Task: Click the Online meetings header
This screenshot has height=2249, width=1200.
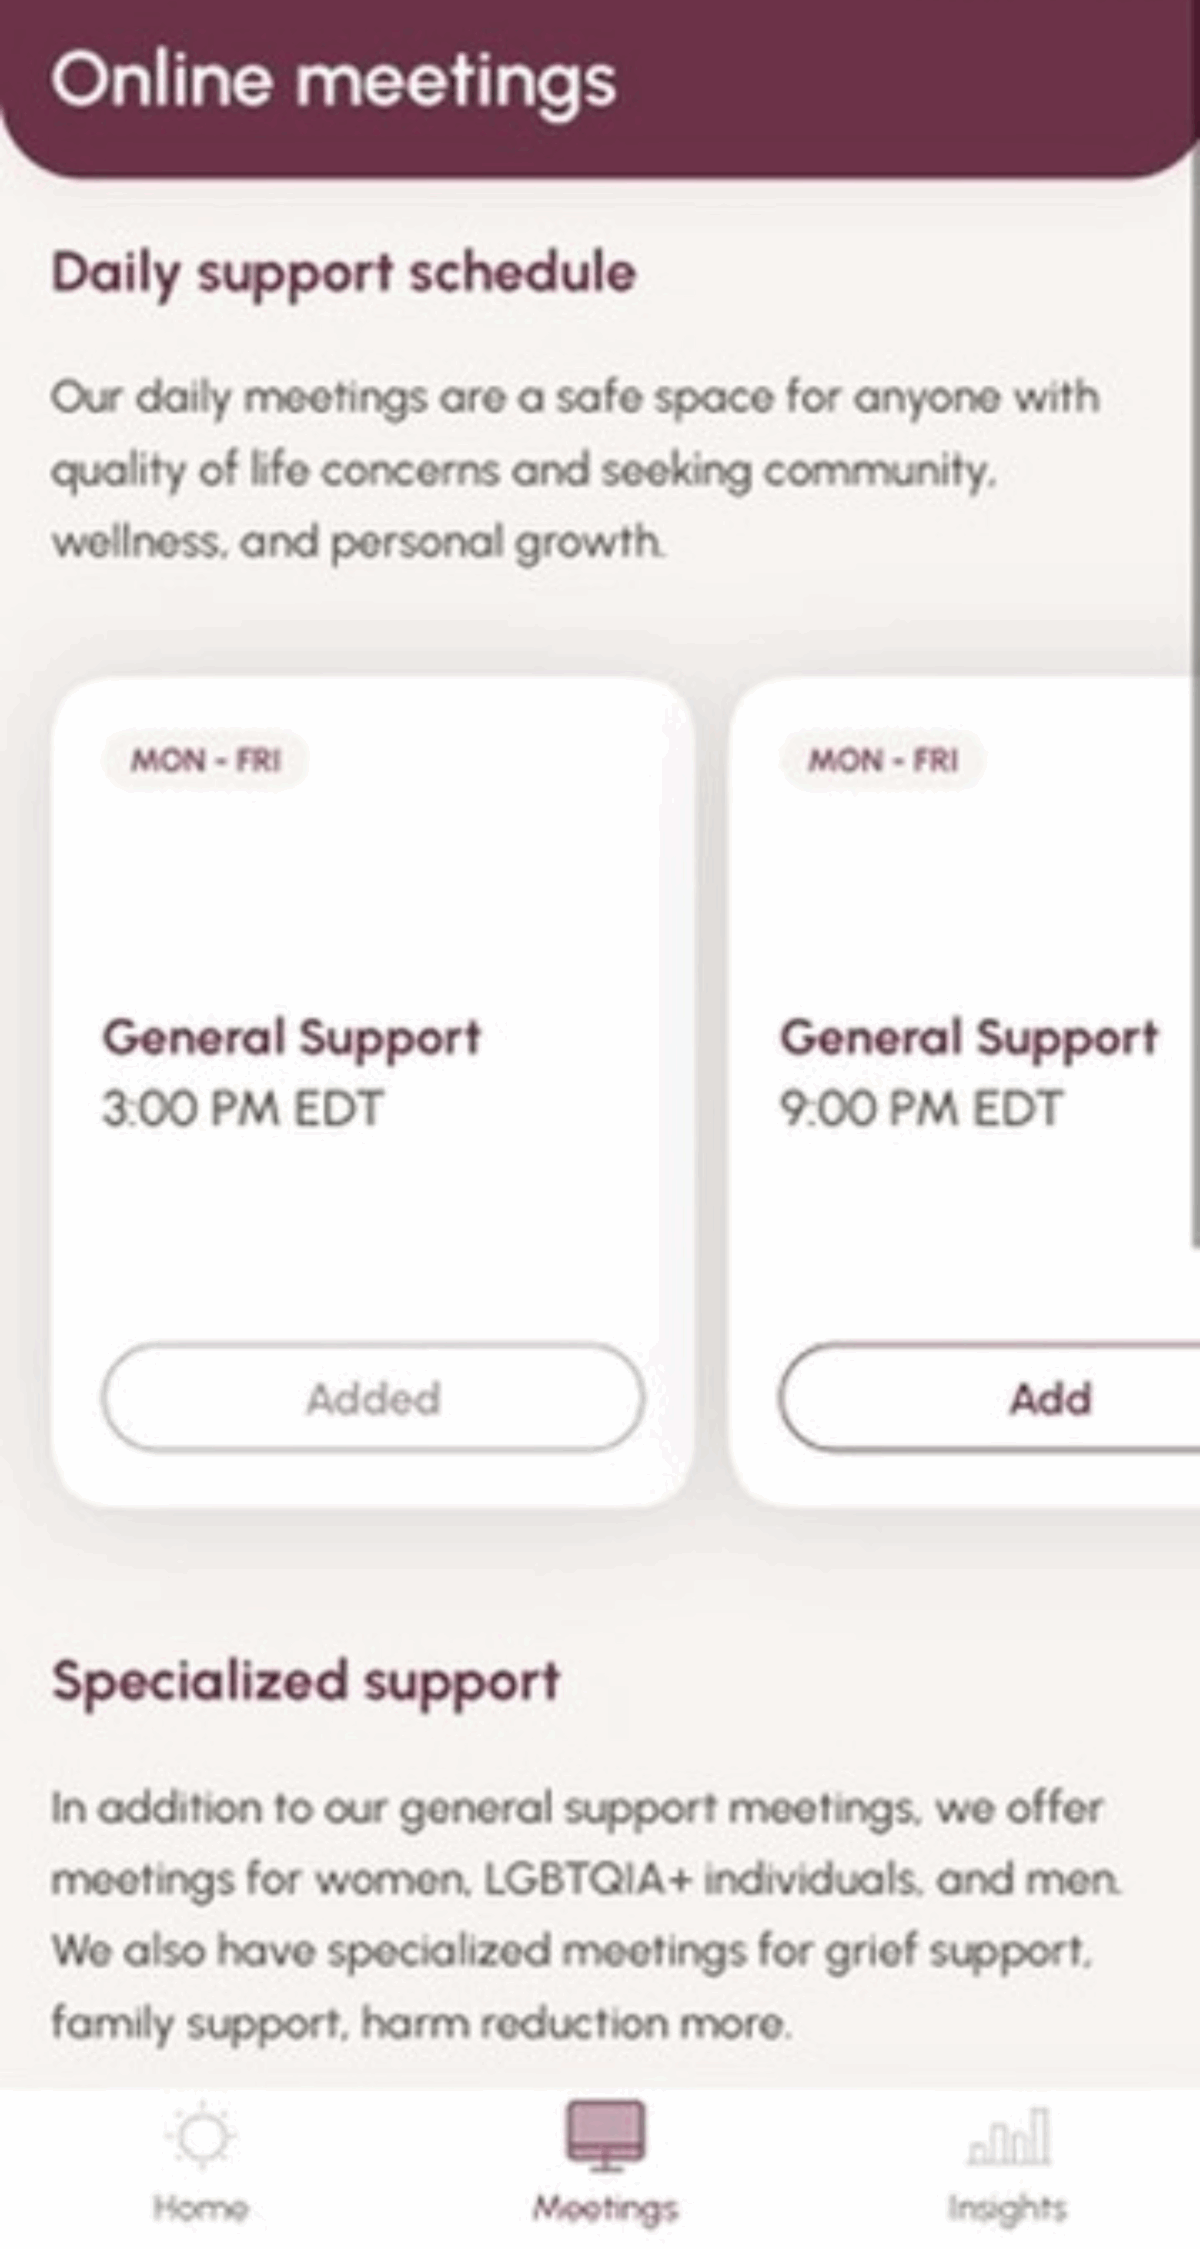Action: [x=335, y=82]
